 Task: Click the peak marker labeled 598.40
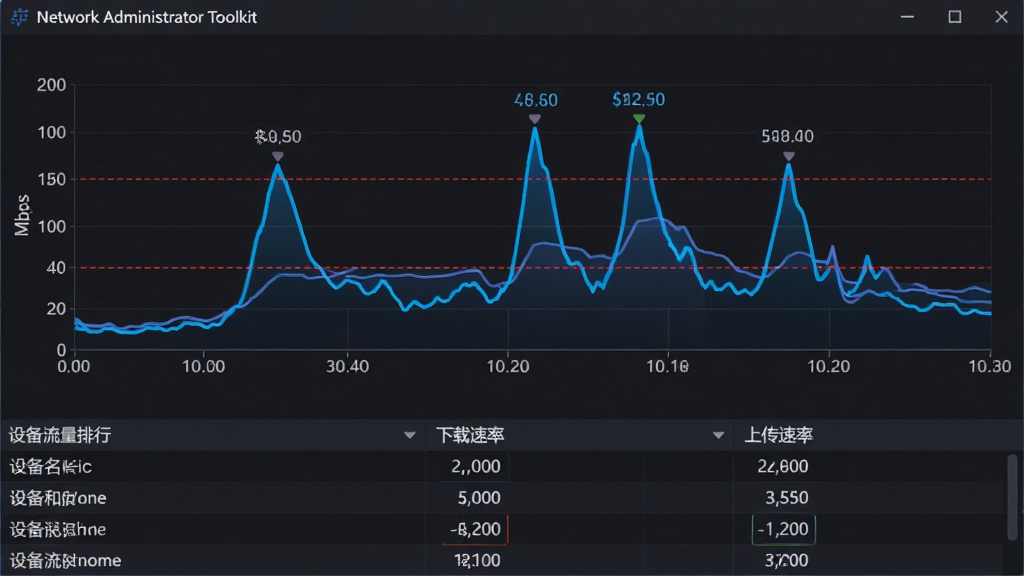click(789, 156)
